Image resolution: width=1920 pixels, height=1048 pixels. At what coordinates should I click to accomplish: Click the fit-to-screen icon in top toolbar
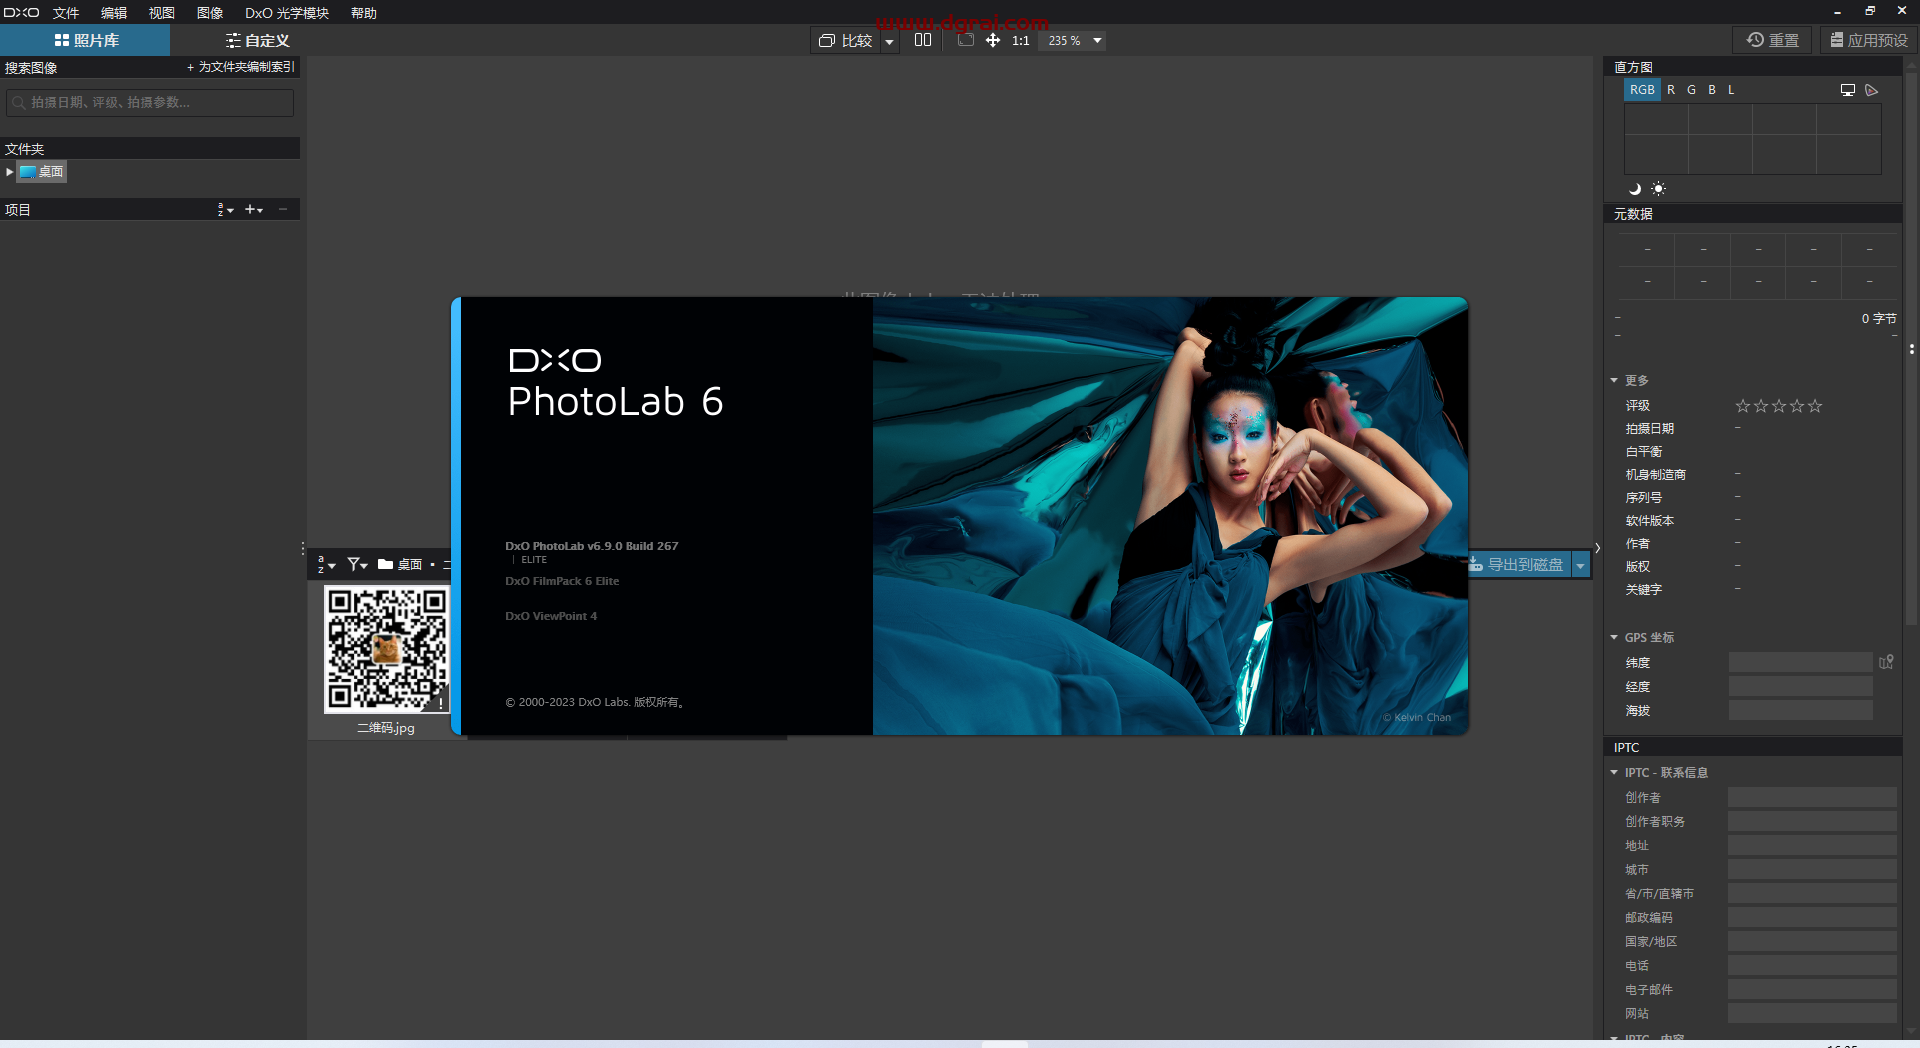[965, 40]
